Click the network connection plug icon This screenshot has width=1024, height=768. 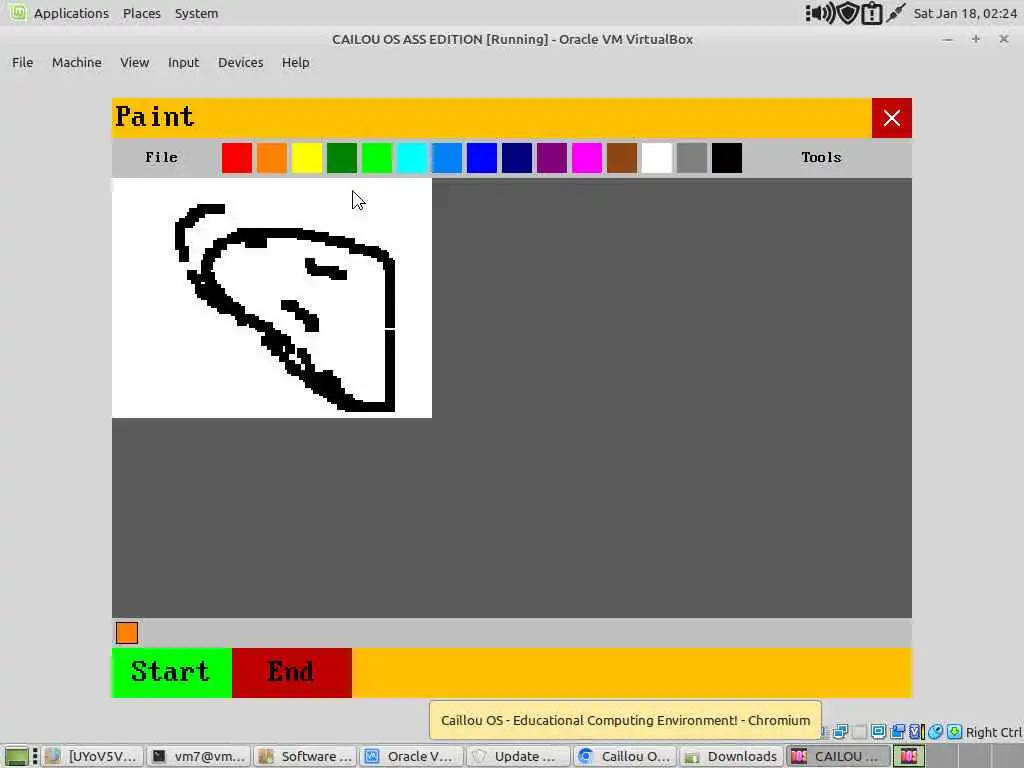pos(895,13)
